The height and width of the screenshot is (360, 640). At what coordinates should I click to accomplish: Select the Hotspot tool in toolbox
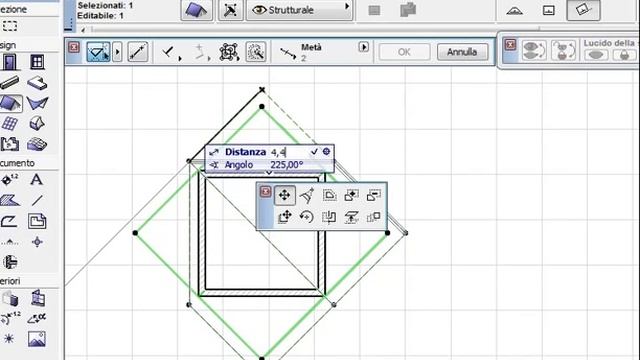coord(37,242)
